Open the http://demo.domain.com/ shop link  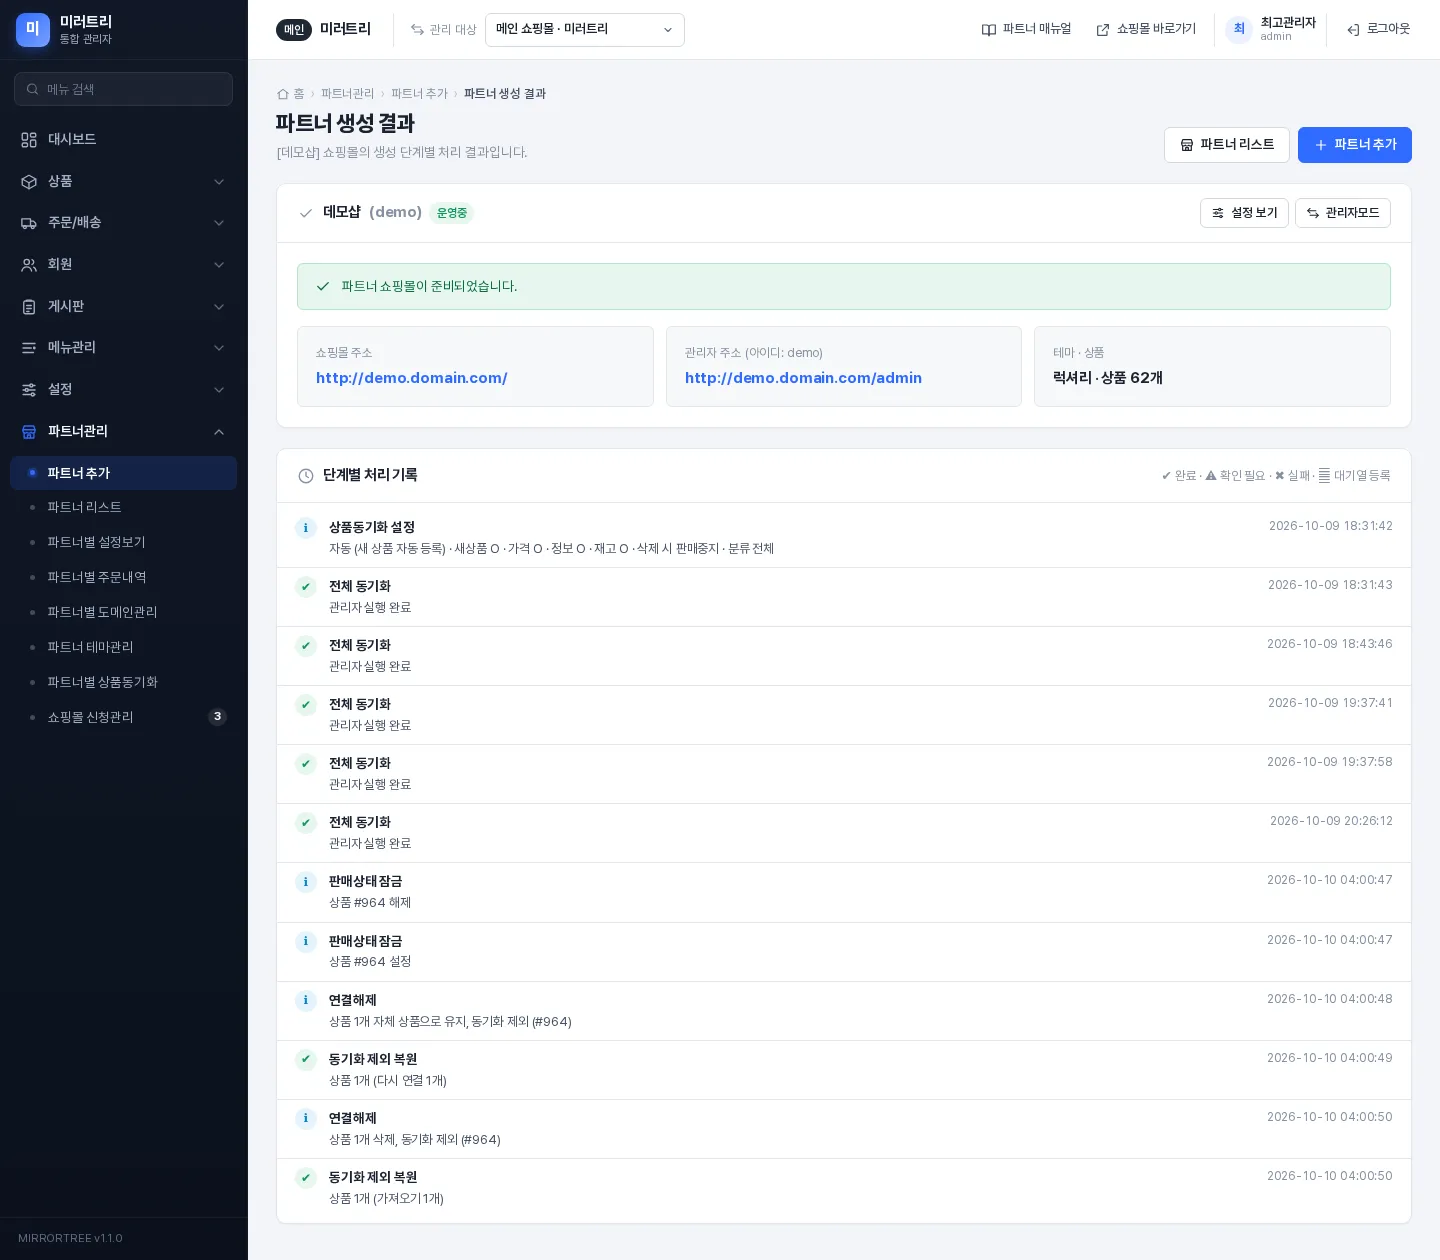412,378
